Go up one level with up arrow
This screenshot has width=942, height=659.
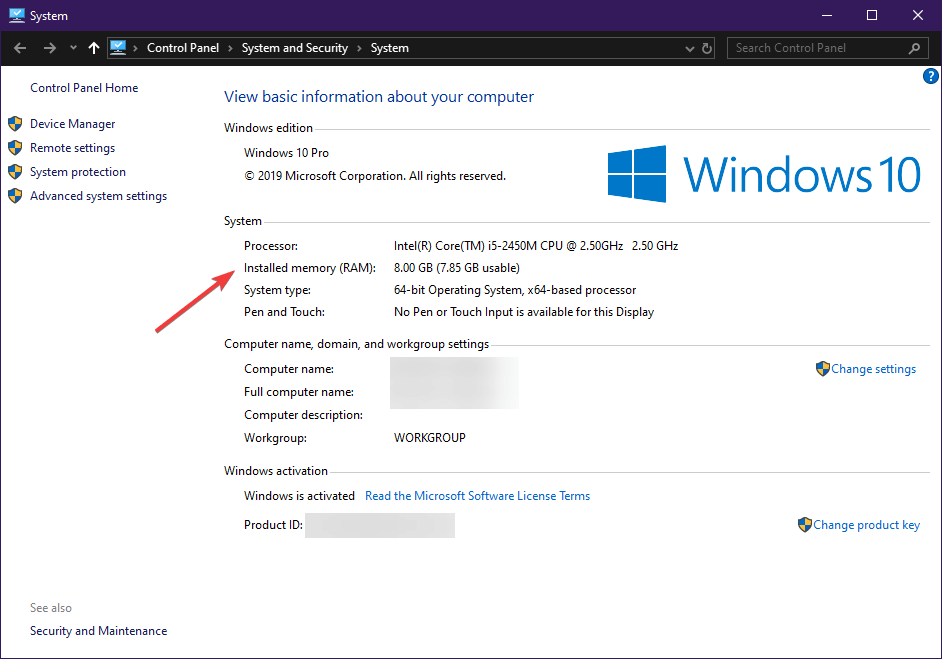94,48
